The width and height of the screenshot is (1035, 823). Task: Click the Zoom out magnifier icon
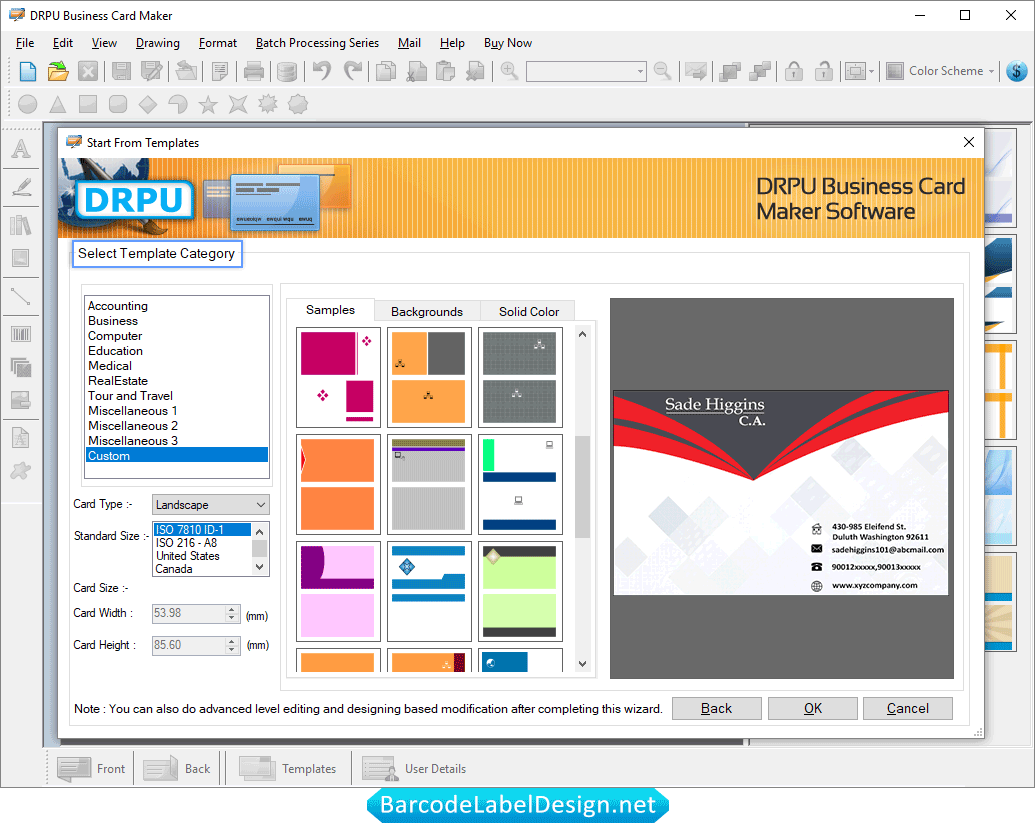click(662, 71)
